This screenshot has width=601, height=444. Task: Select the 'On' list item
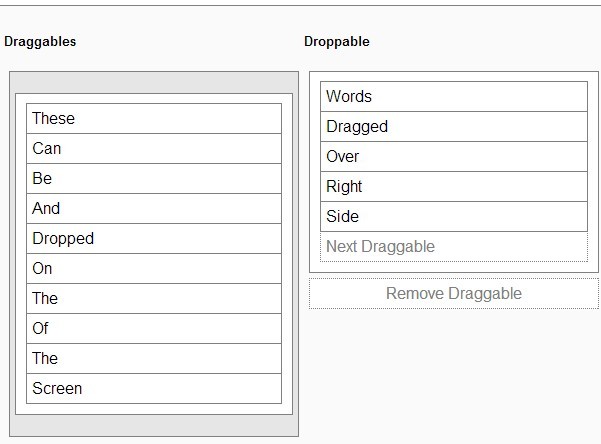(153, 268)
